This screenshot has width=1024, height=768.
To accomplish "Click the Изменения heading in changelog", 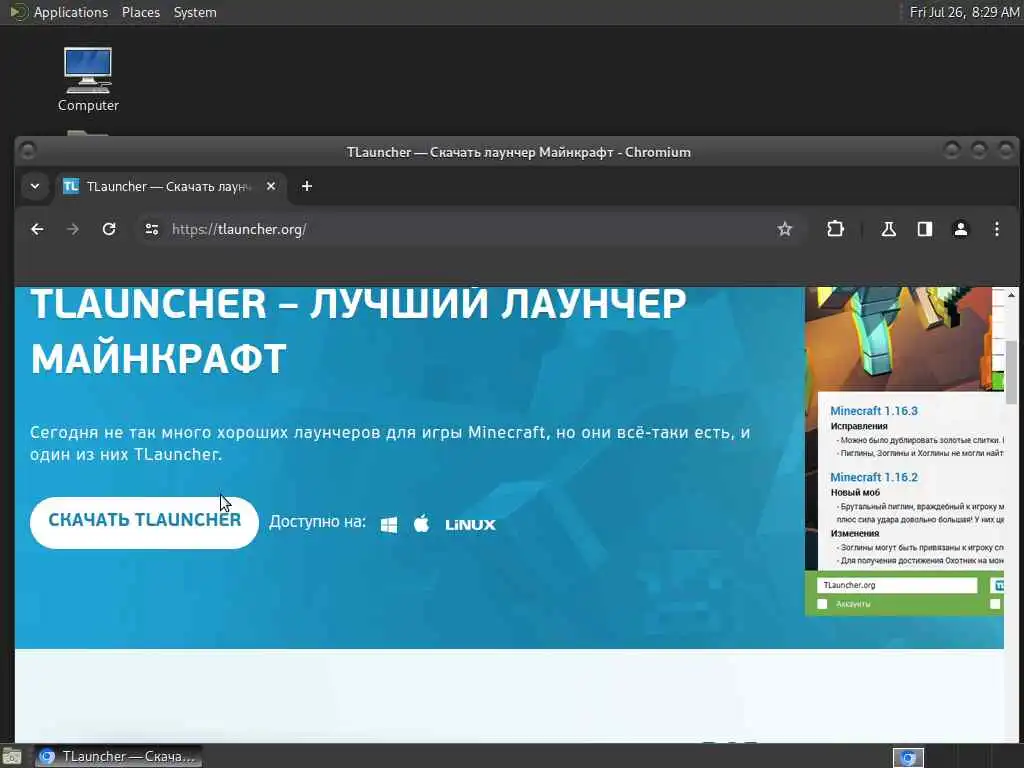I will (855, 534).
